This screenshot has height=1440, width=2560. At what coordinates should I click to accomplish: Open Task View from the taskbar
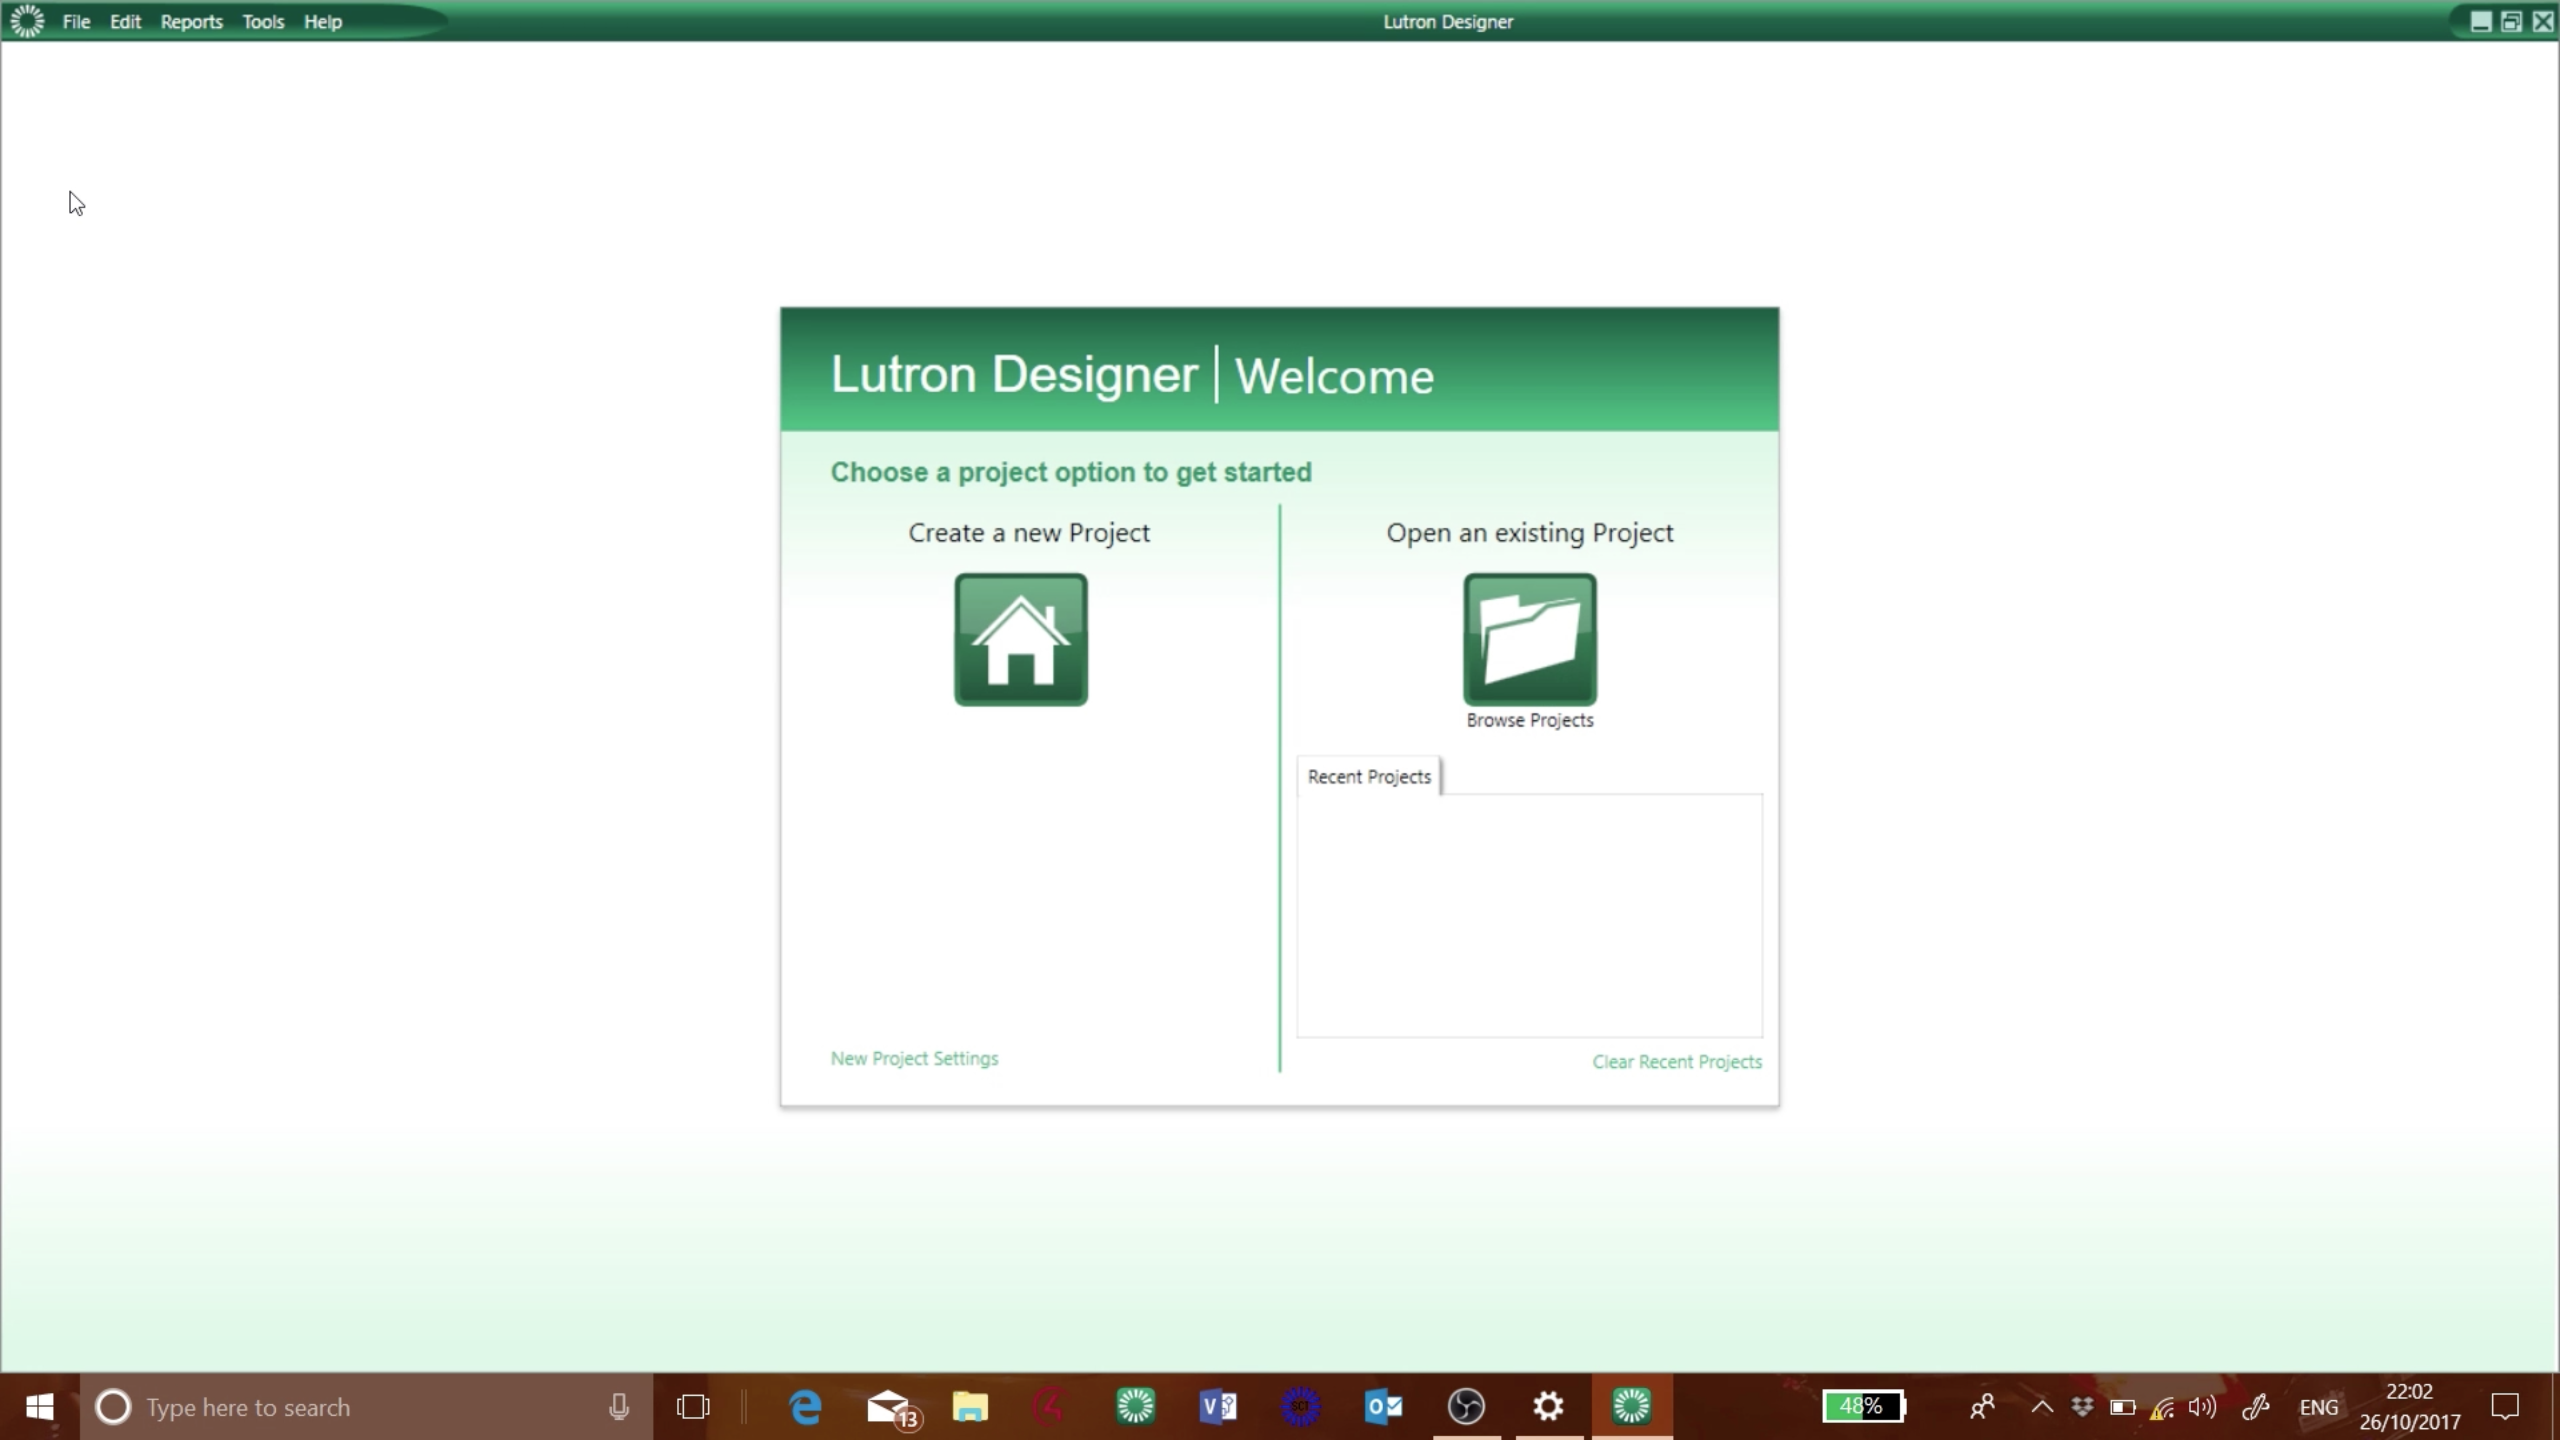[693, 1407]
